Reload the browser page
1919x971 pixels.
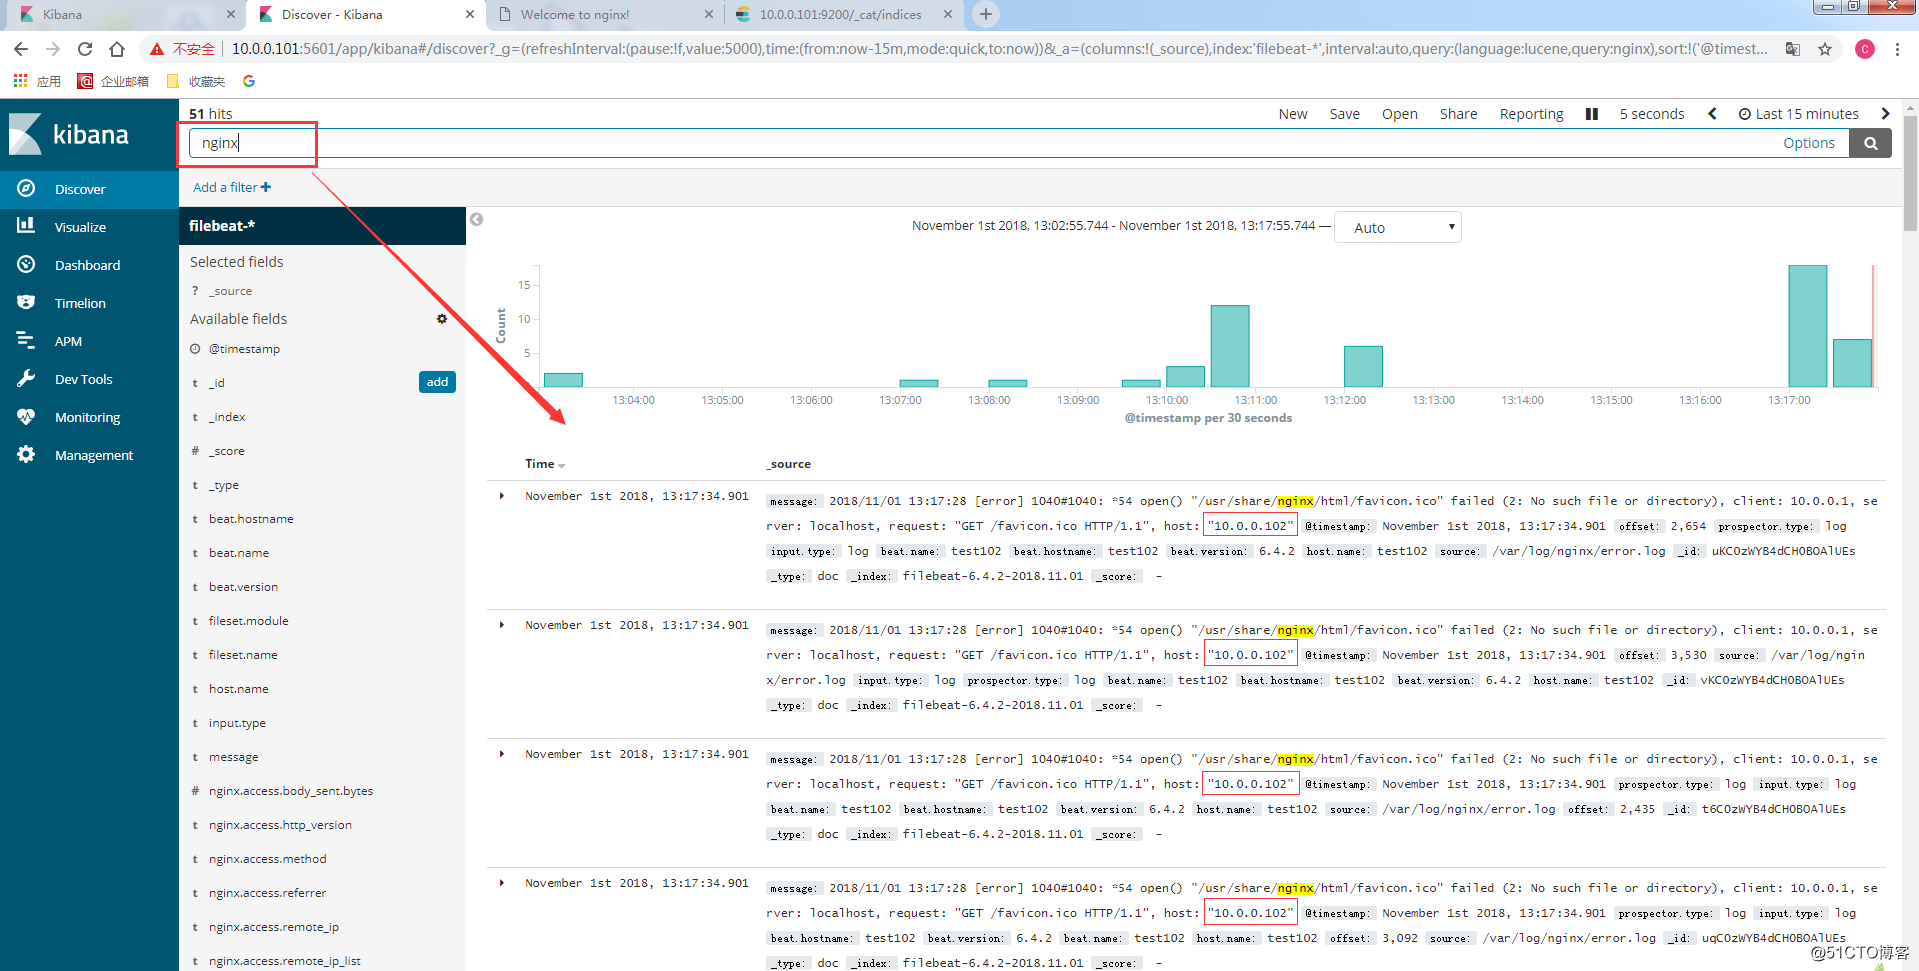(85, 49)
